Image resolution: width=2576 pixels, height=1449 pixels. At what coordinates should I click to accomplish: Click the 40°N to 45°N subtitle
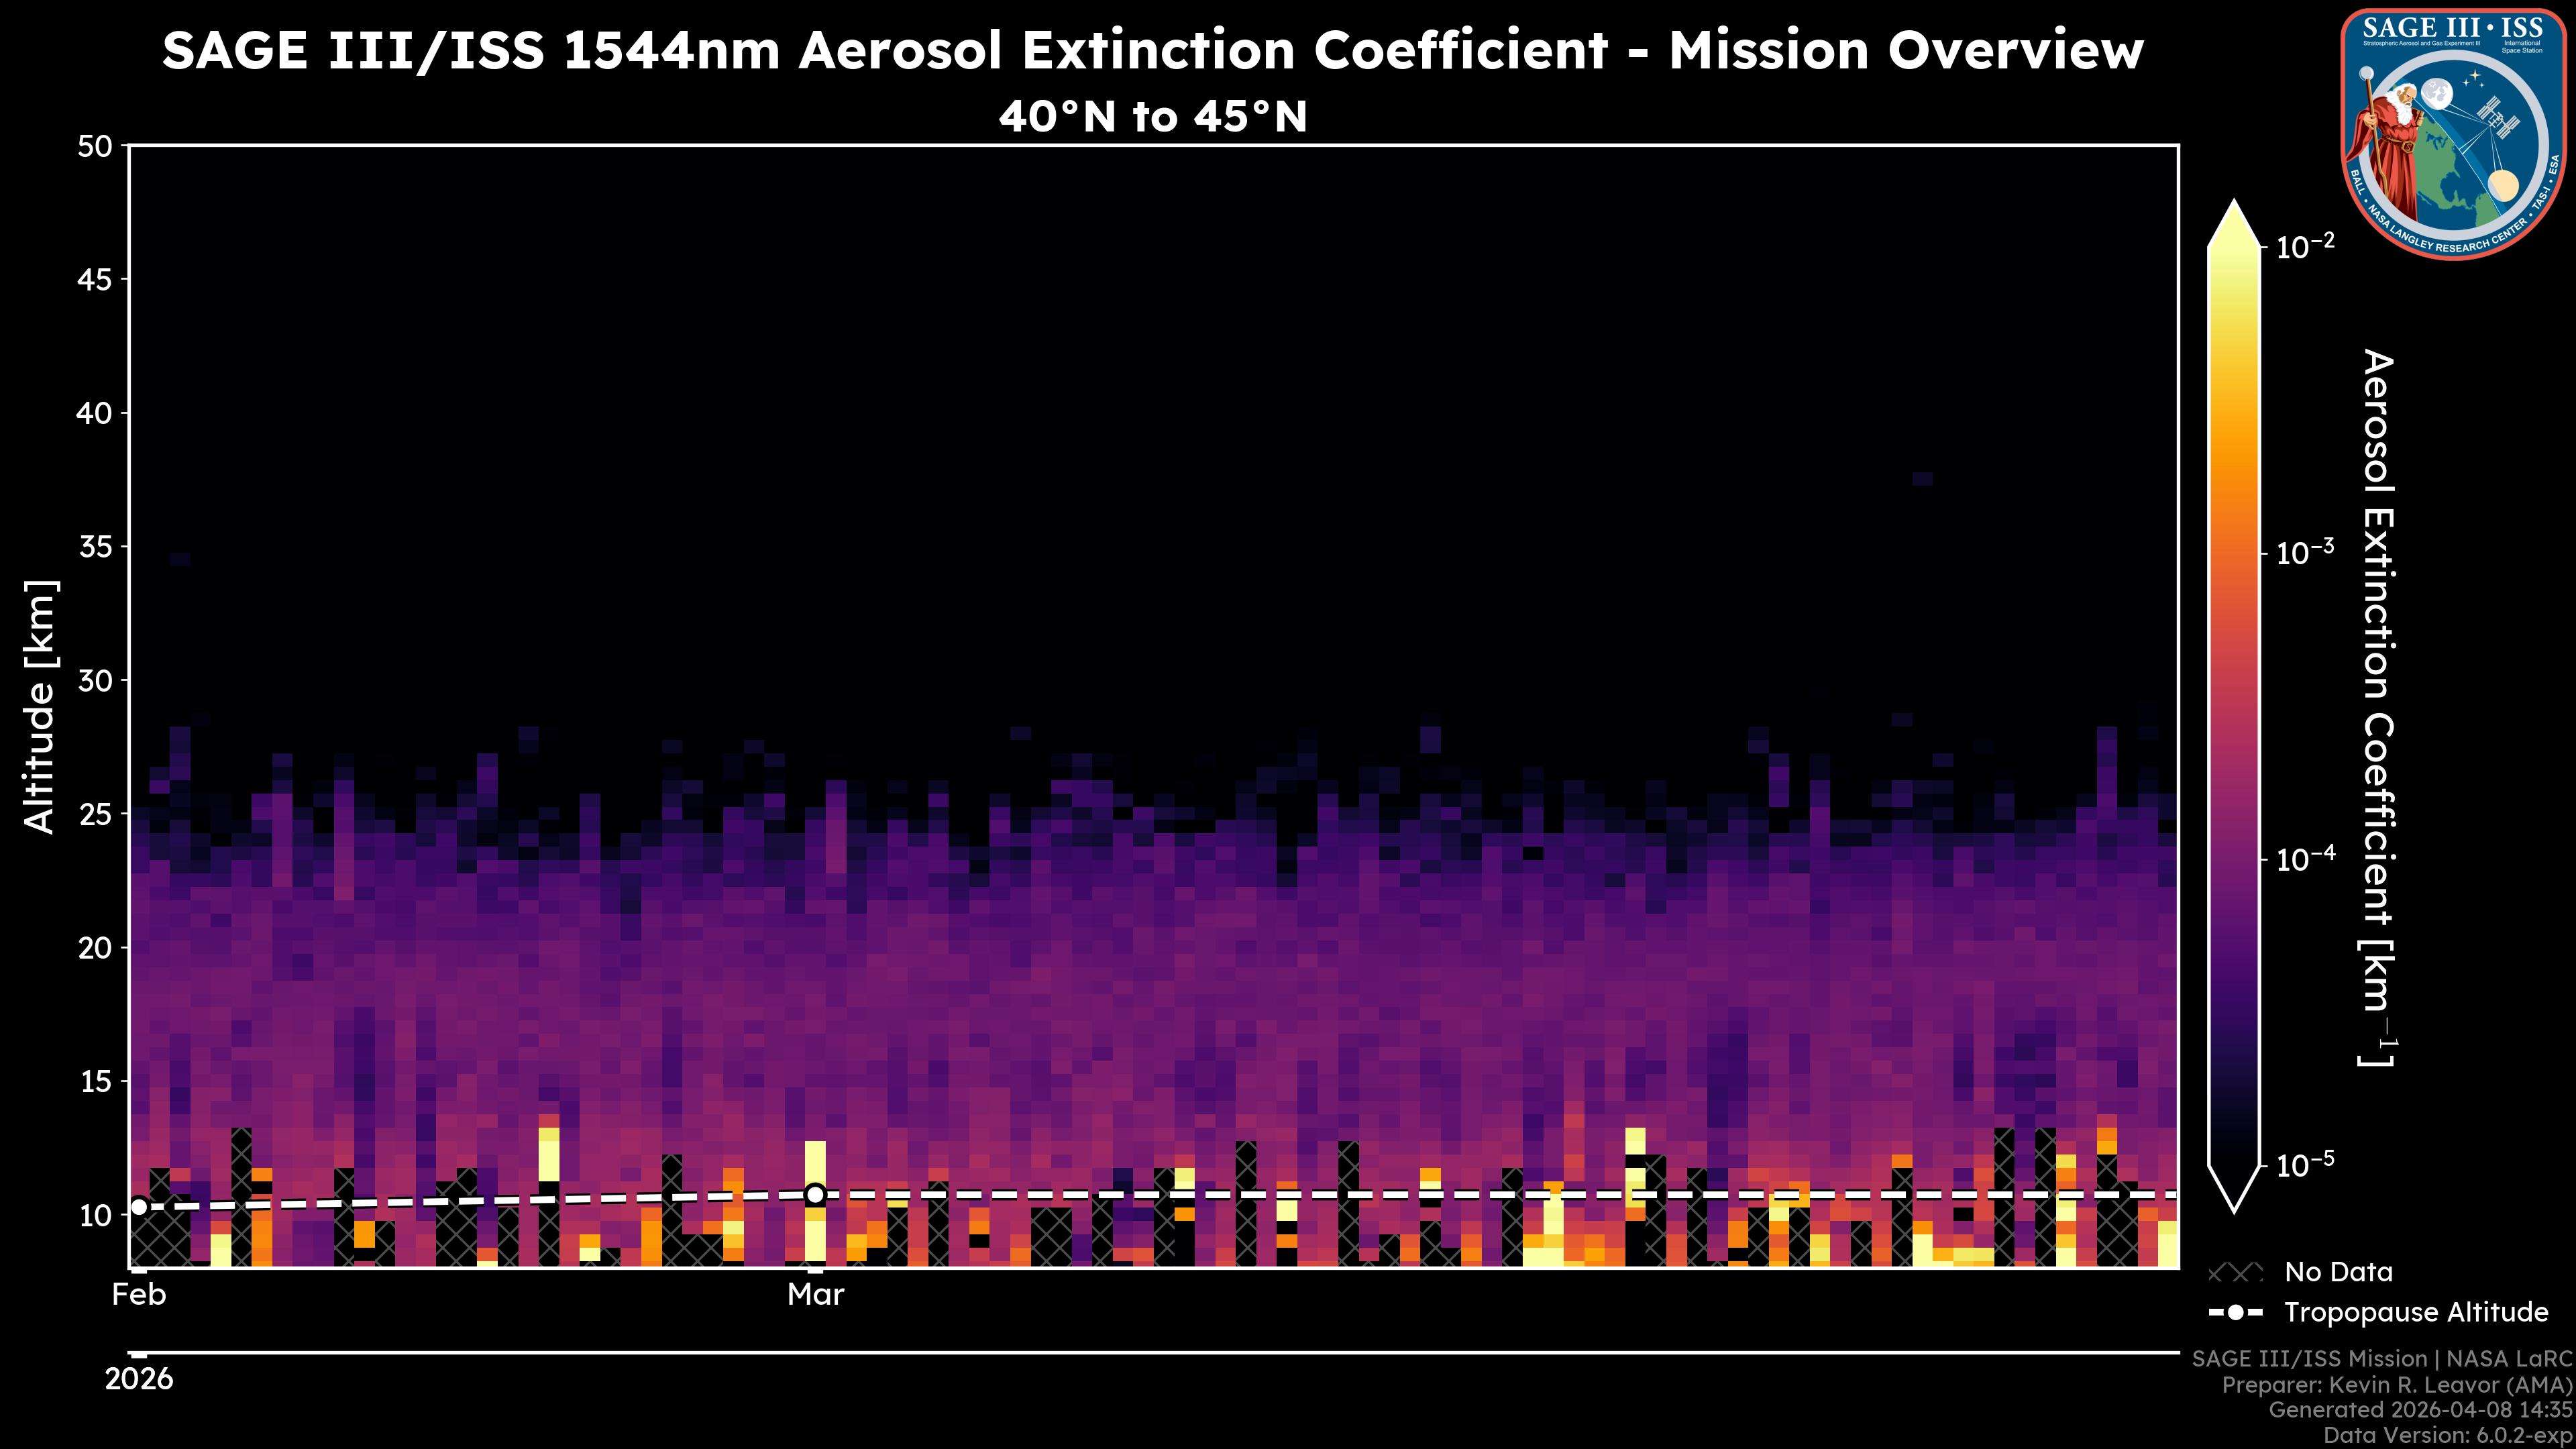click(1152, 117)
